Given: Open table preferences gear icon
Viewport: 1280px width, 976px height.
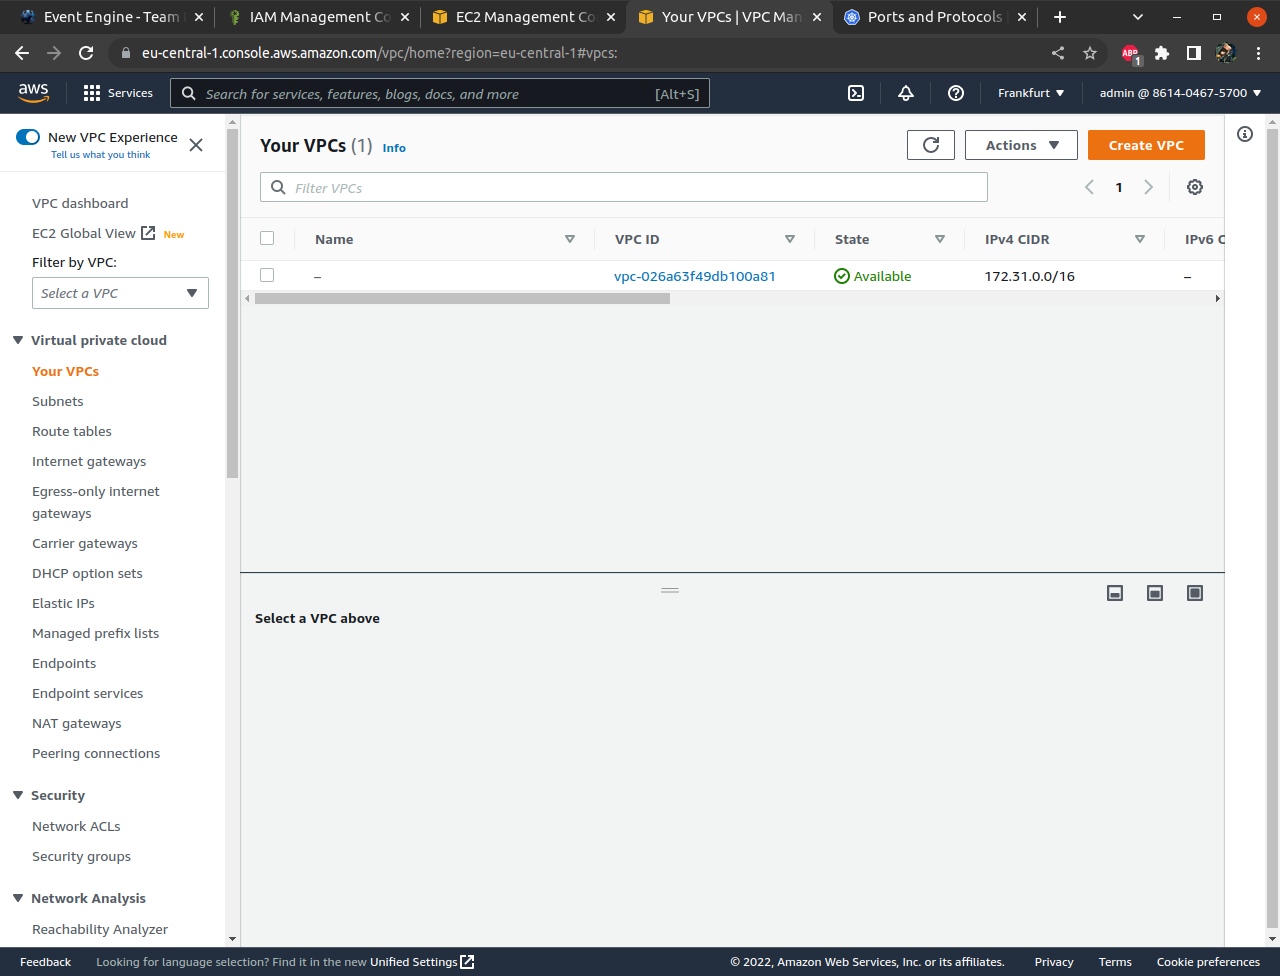Looking at the screenshot, I should pyautogui.click(x=1195, y=187).
